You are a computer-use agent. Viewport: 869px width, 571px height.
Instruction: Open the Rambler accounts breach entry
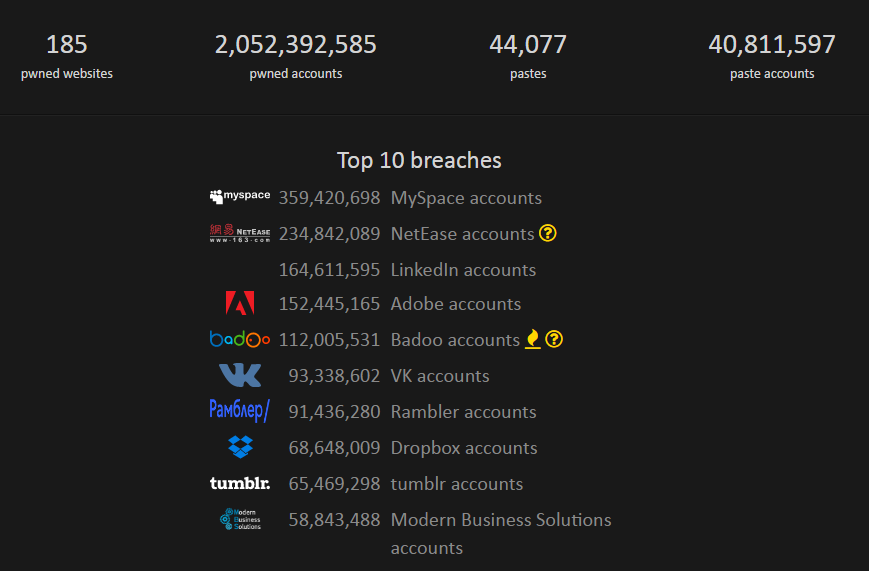pyautogui.click(x=463, y=412)
